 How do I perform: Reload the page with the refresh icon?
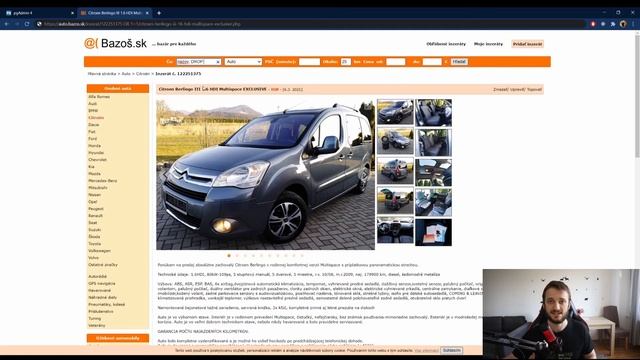(x=27, y=24)
